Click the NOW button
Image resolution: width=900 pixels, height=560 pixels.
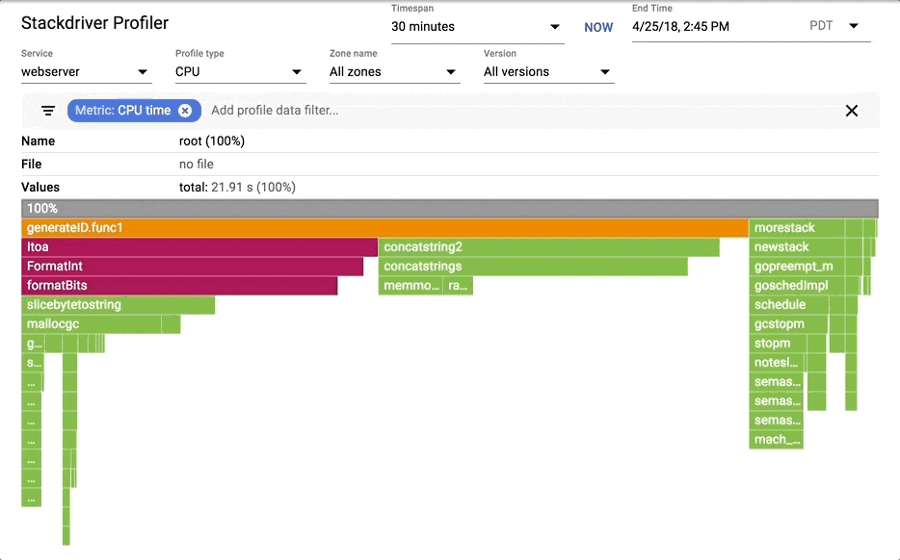tap(598, 27)
